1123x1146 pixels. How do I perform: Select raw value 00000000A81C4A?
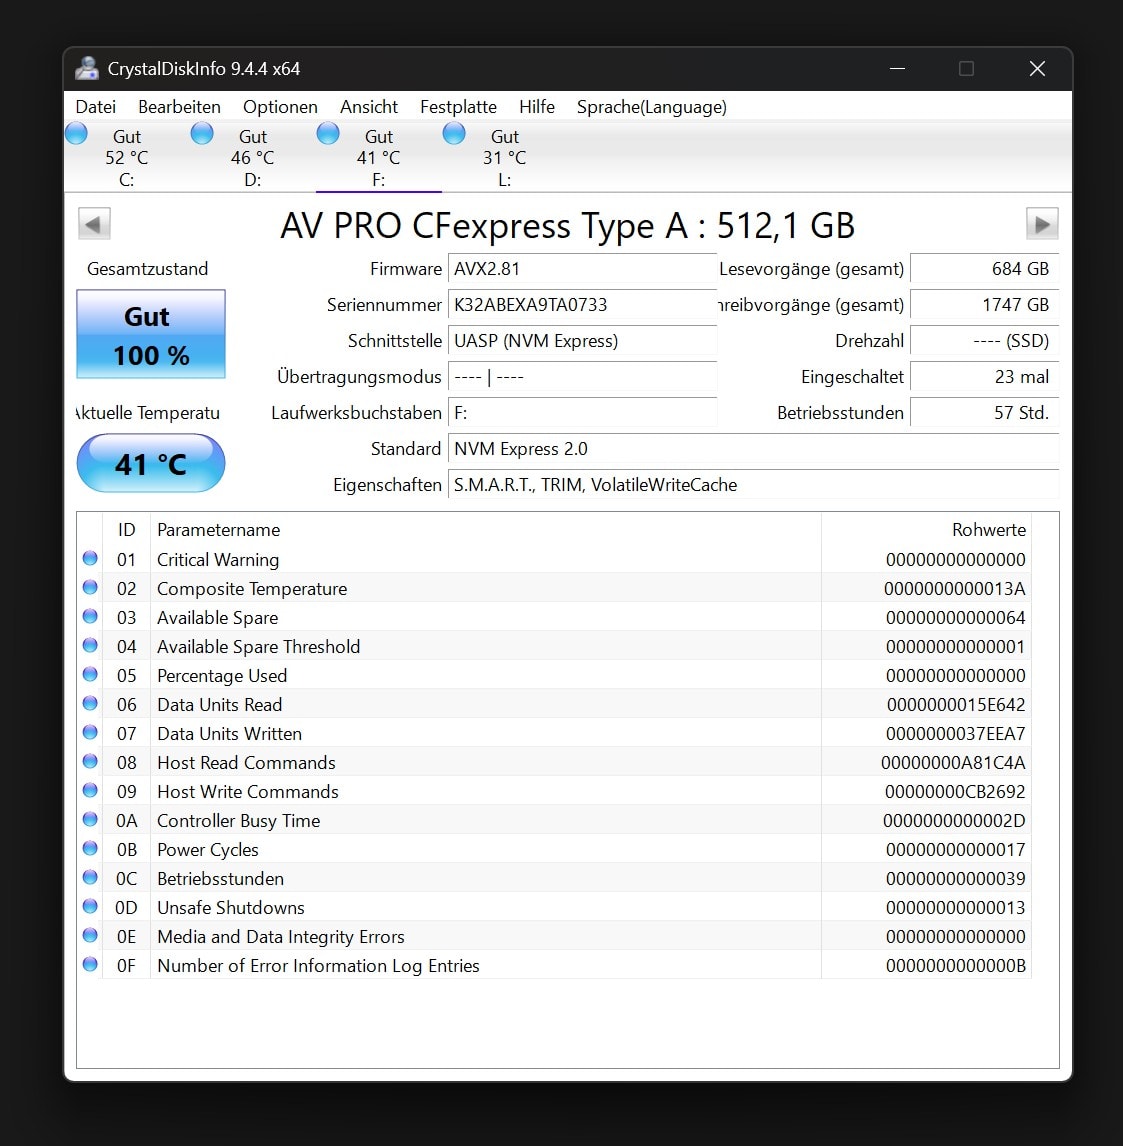(x=953, y=762)
